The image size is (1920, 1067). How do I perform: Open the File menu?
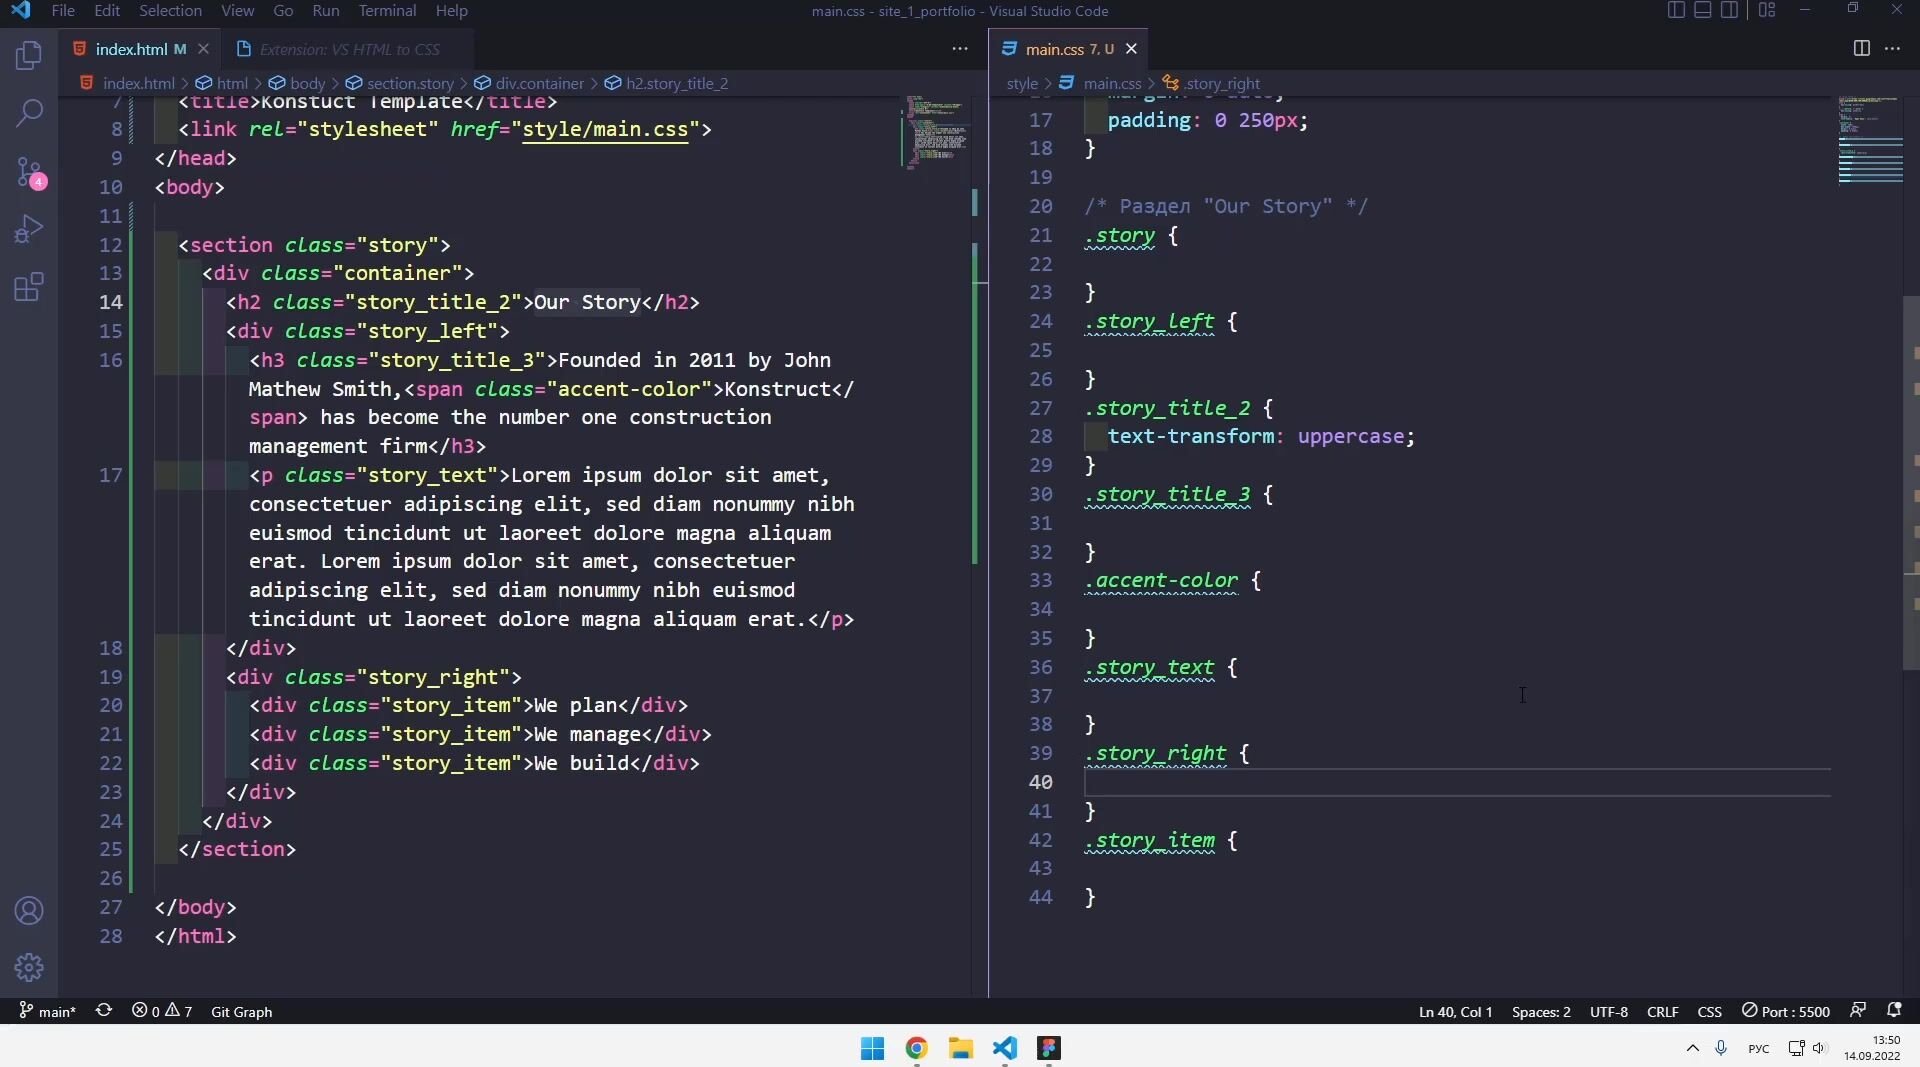click(x=63, y=10)
